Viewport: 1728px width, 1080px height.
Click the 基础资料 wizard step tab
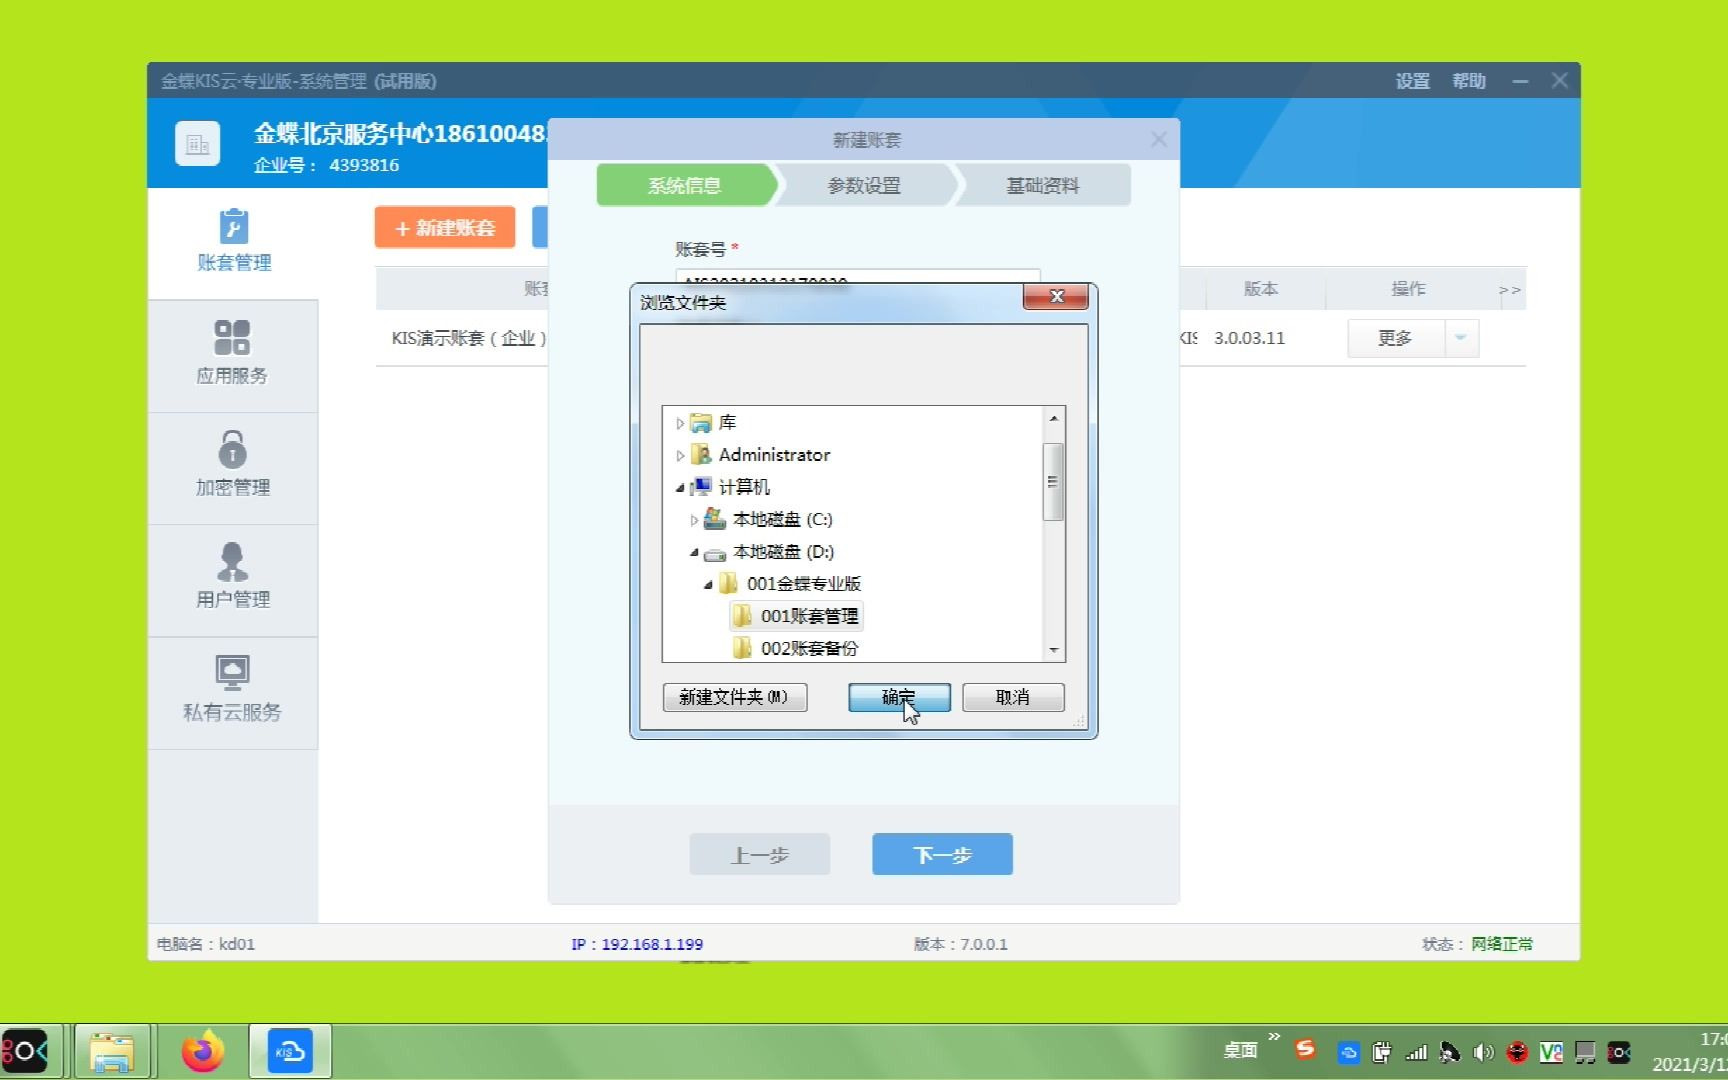(1043, 185)
